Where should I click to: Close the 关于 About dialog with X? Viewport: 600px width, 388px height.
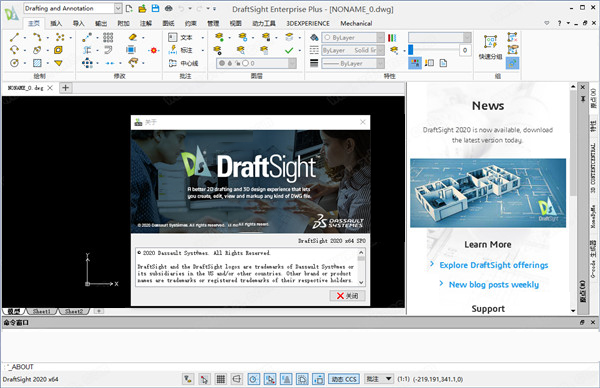pyautogui.click(x=363, y=122)
